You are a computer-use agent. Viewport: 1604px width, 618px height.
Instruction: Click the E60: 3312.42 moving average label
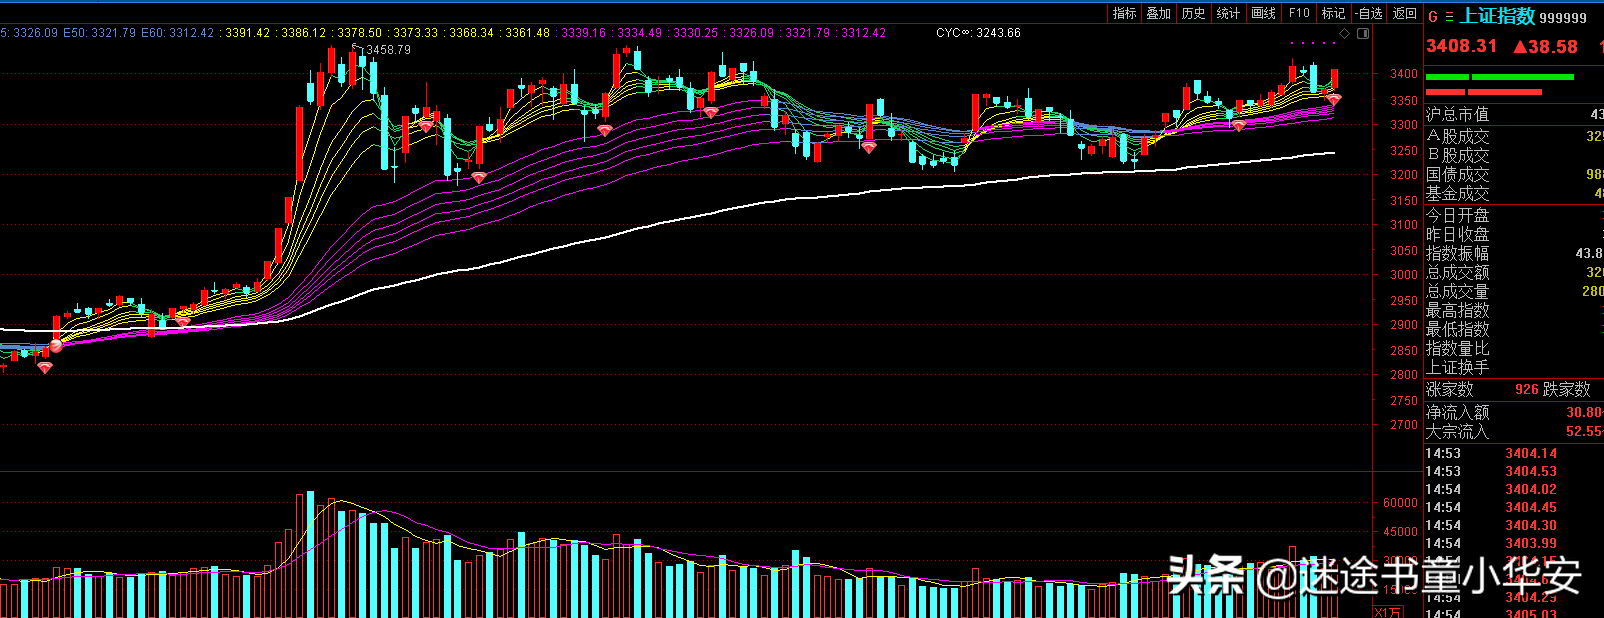(177, 33)
